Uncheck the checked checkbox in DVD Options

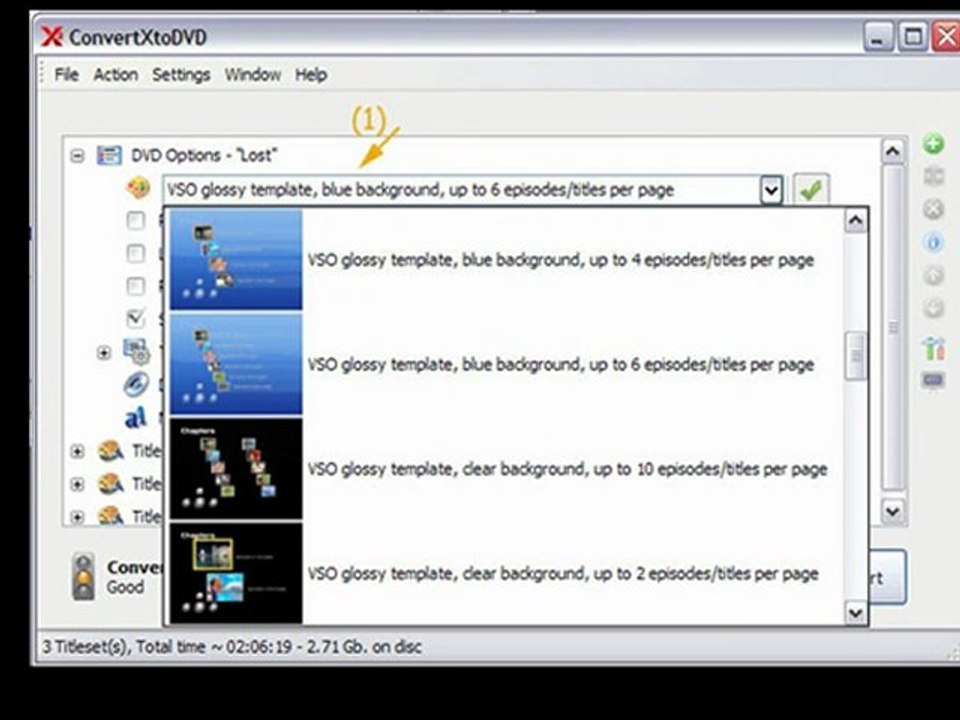[135, 318]
